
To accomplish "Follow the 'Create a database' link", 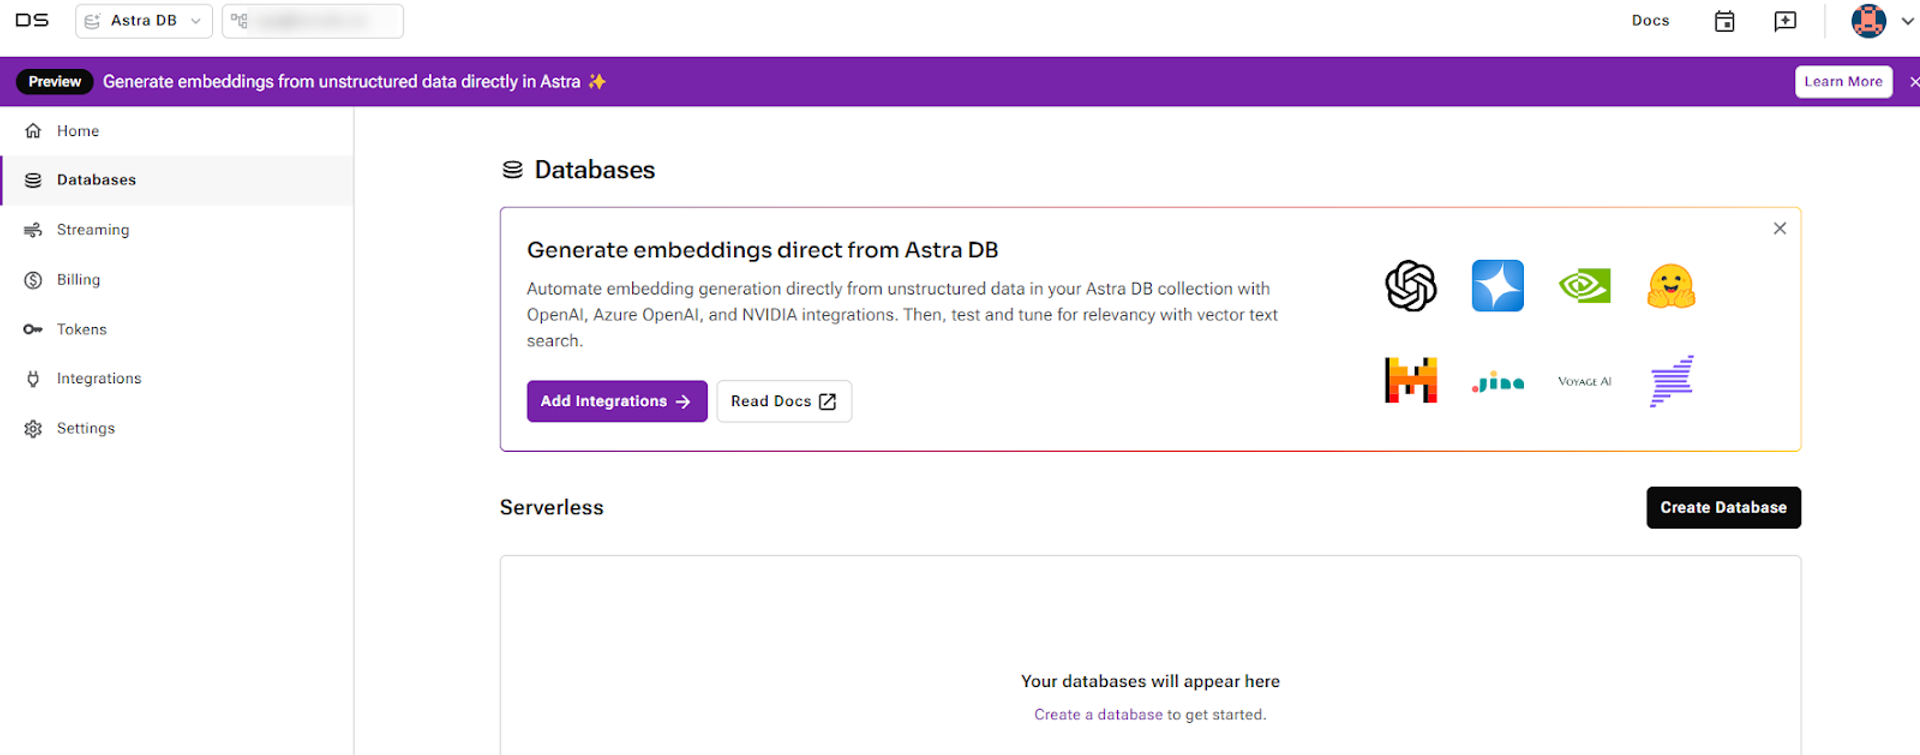I will (1098, 714).
